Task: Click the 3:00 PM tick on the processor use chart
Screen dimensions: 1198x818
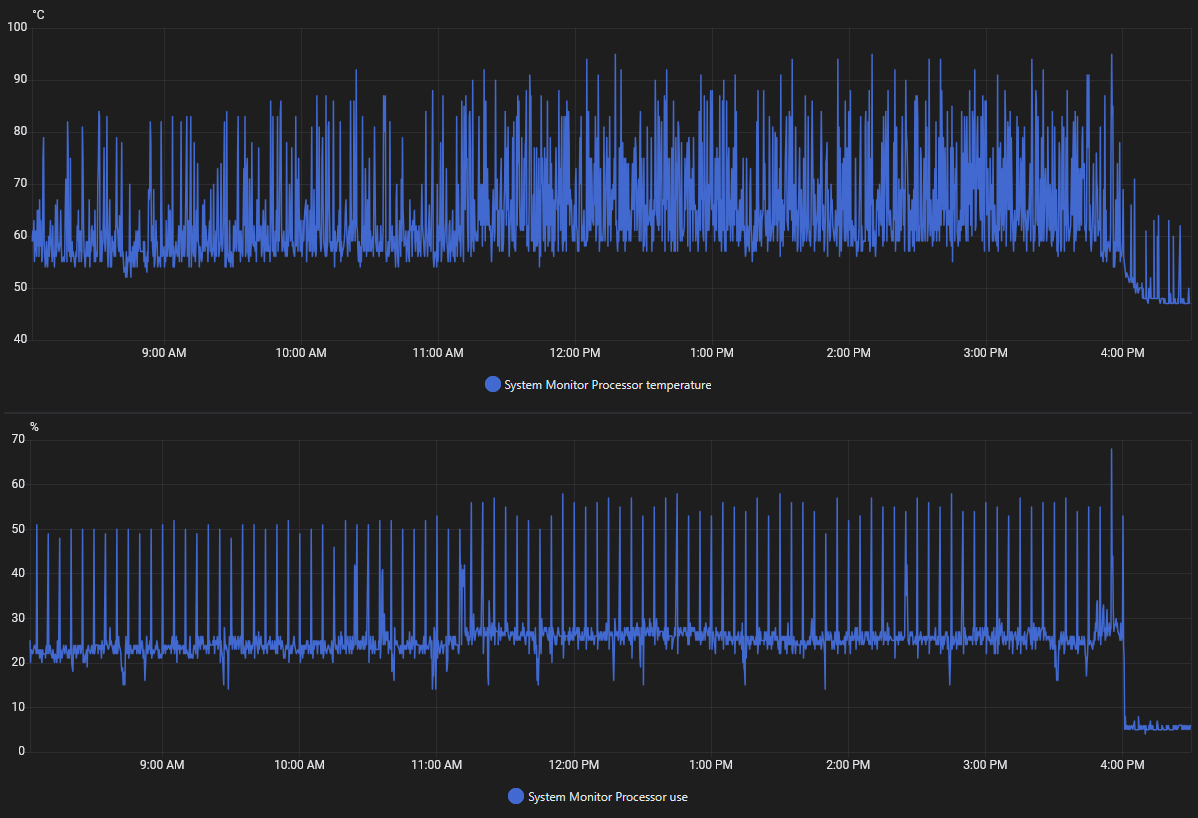Action: click(x=985, y=765)
